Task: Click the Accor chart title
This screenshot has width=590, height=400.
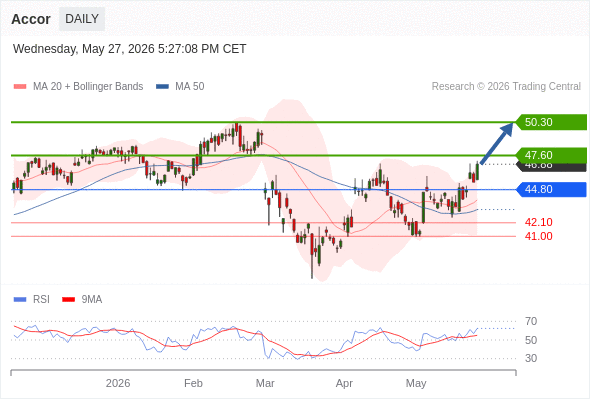Action: [x=31, y=19]
